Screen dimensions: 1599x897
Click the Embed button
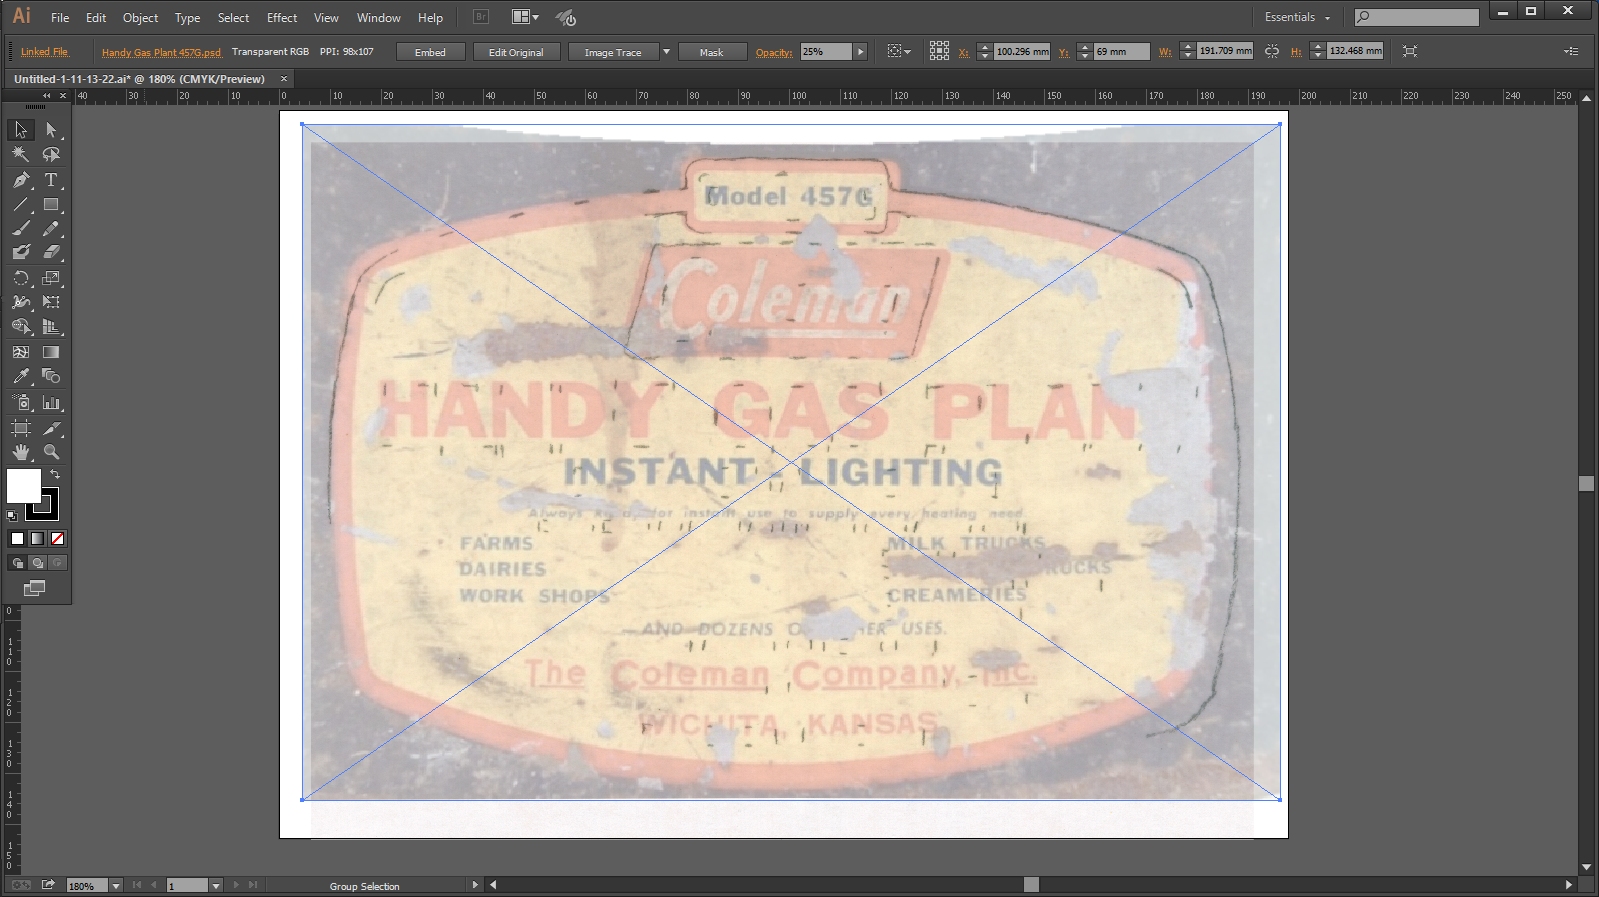430,52
